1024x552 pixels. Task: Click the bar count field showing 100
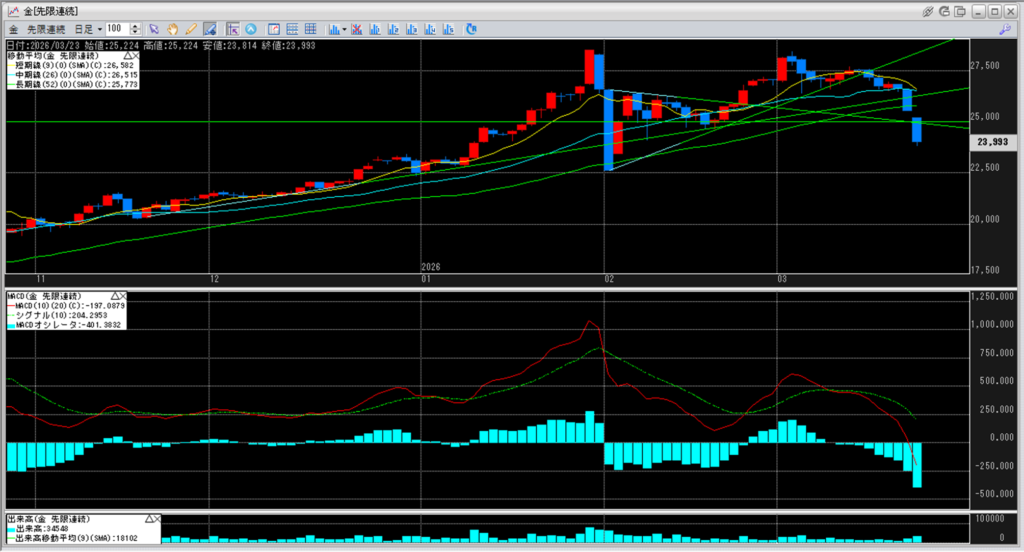click(114, 28)
